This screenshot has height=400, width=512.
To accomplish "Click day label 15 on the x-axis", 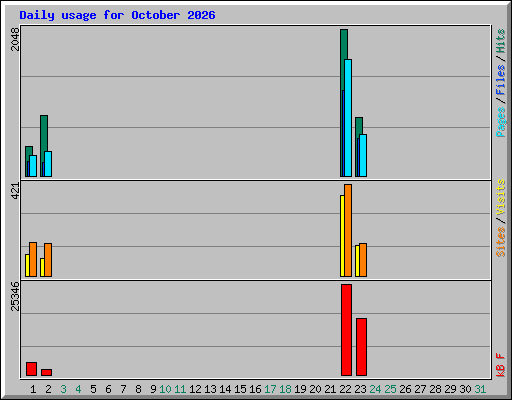I will [x=240, y=389].
